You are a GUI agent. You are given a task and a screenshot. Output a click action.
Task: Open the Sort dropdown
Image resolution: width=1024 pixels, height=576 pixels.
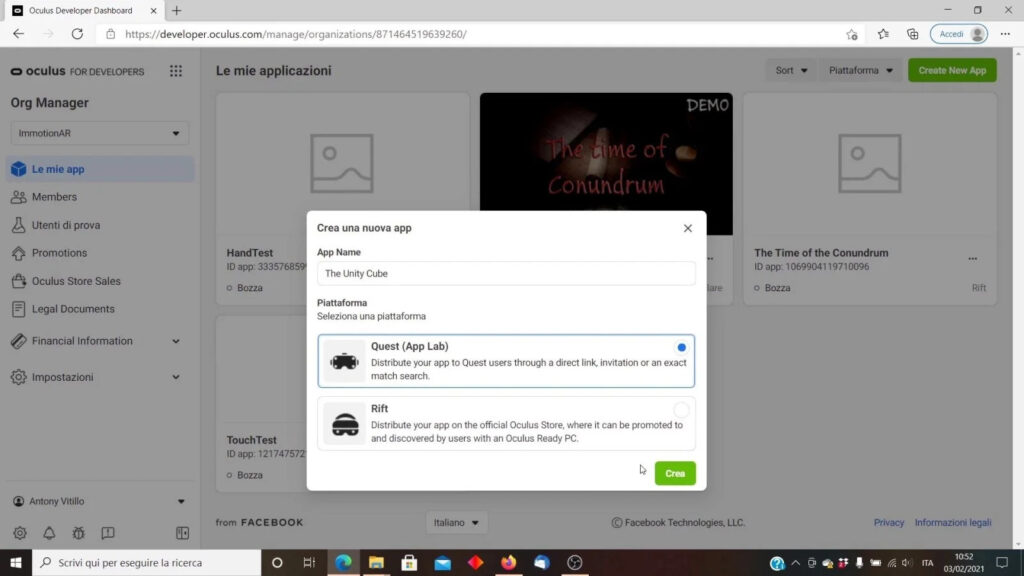coord(791,71)
